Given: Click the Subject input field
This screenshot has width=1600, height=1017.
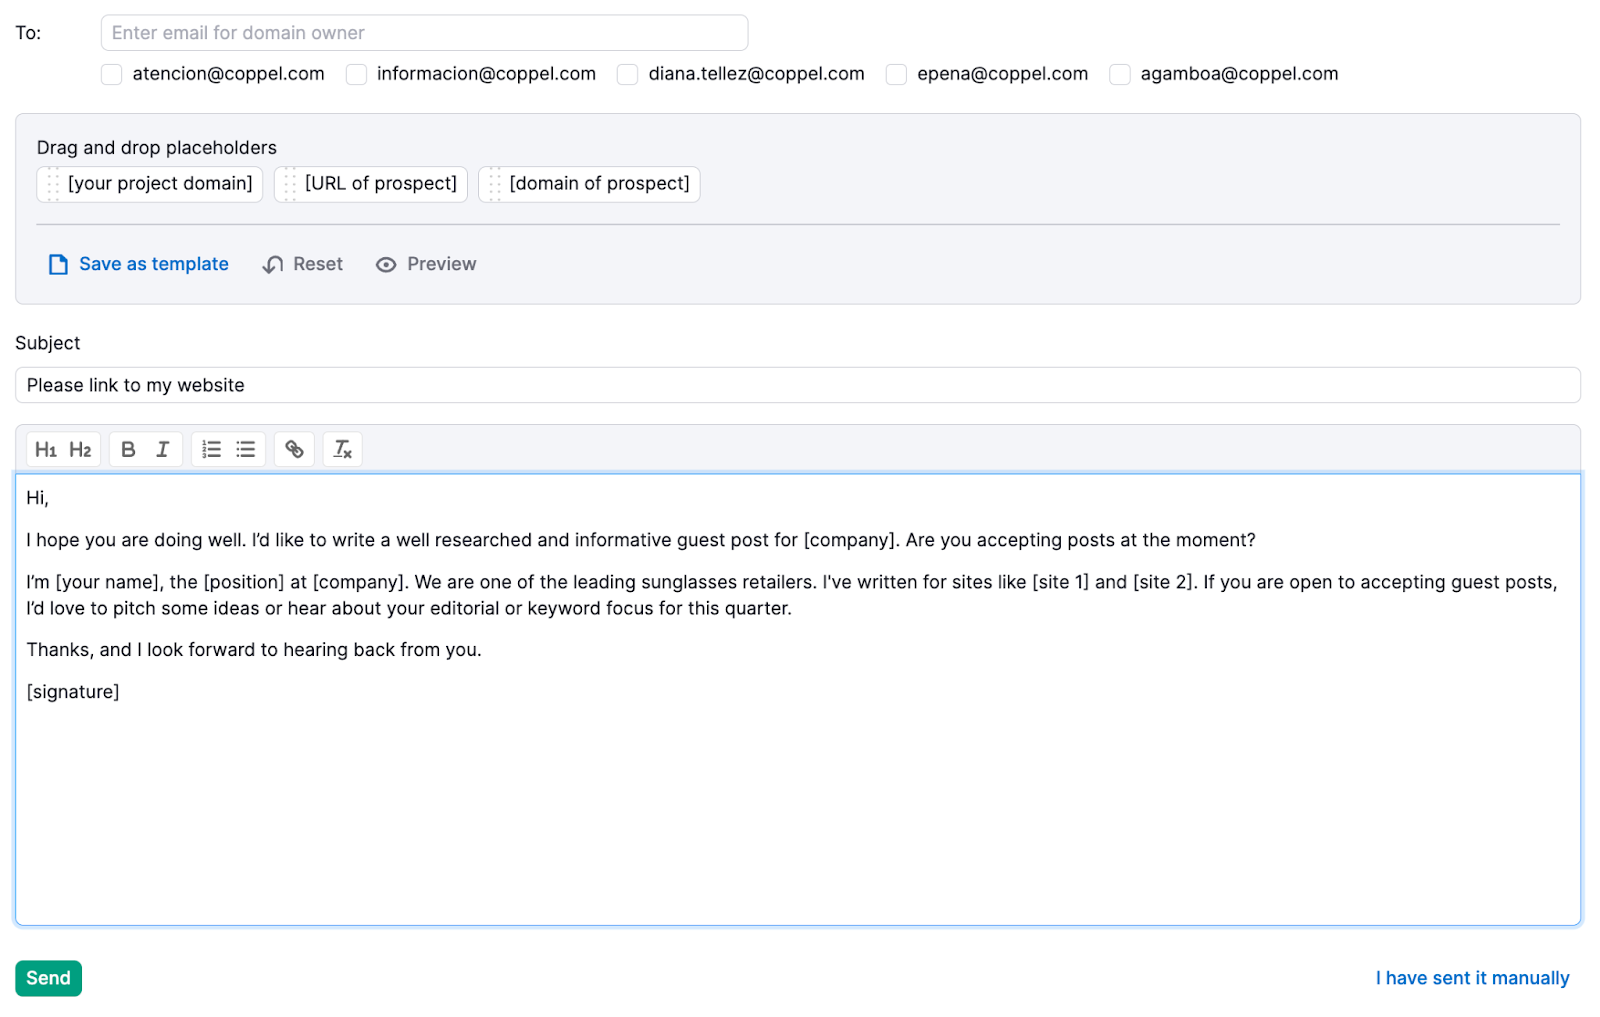Looking at the screenshot, I should (x=800, y=385).
